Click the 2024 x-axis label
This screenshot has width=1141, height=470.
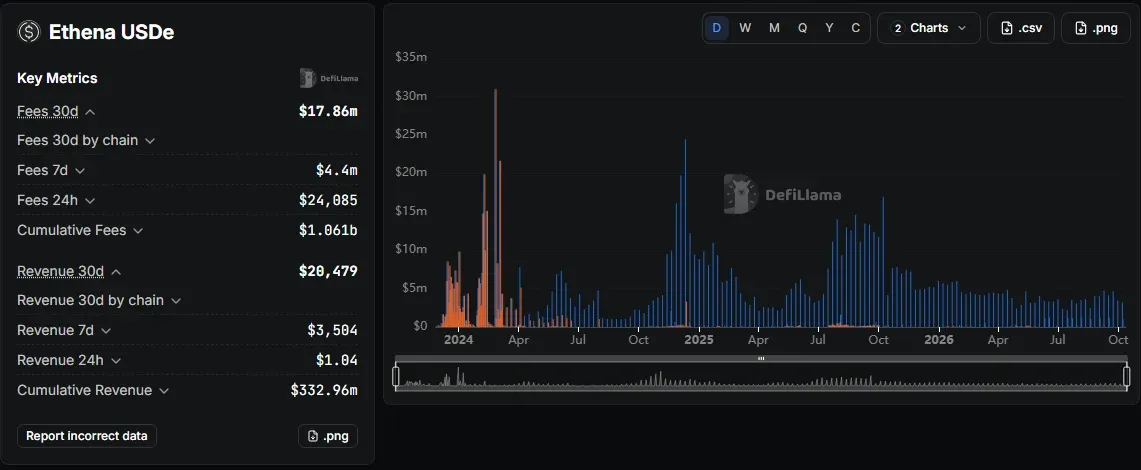click(458, 340)
